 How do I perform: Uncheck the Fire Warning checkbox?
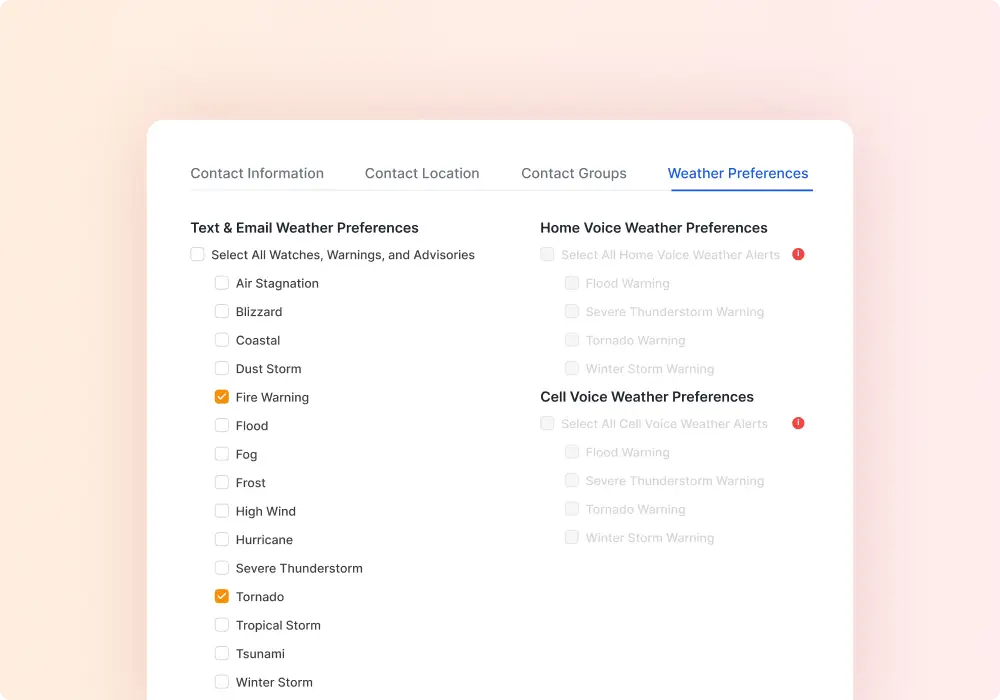pyautogui.click(x=222, y=397)
